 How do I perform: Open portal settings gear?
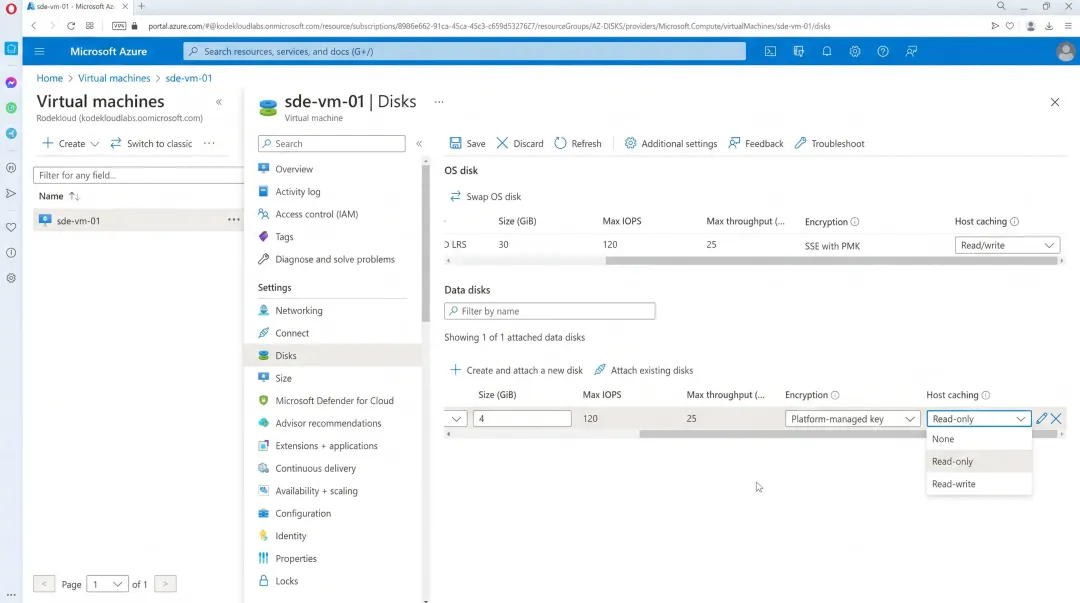[855, 51]
